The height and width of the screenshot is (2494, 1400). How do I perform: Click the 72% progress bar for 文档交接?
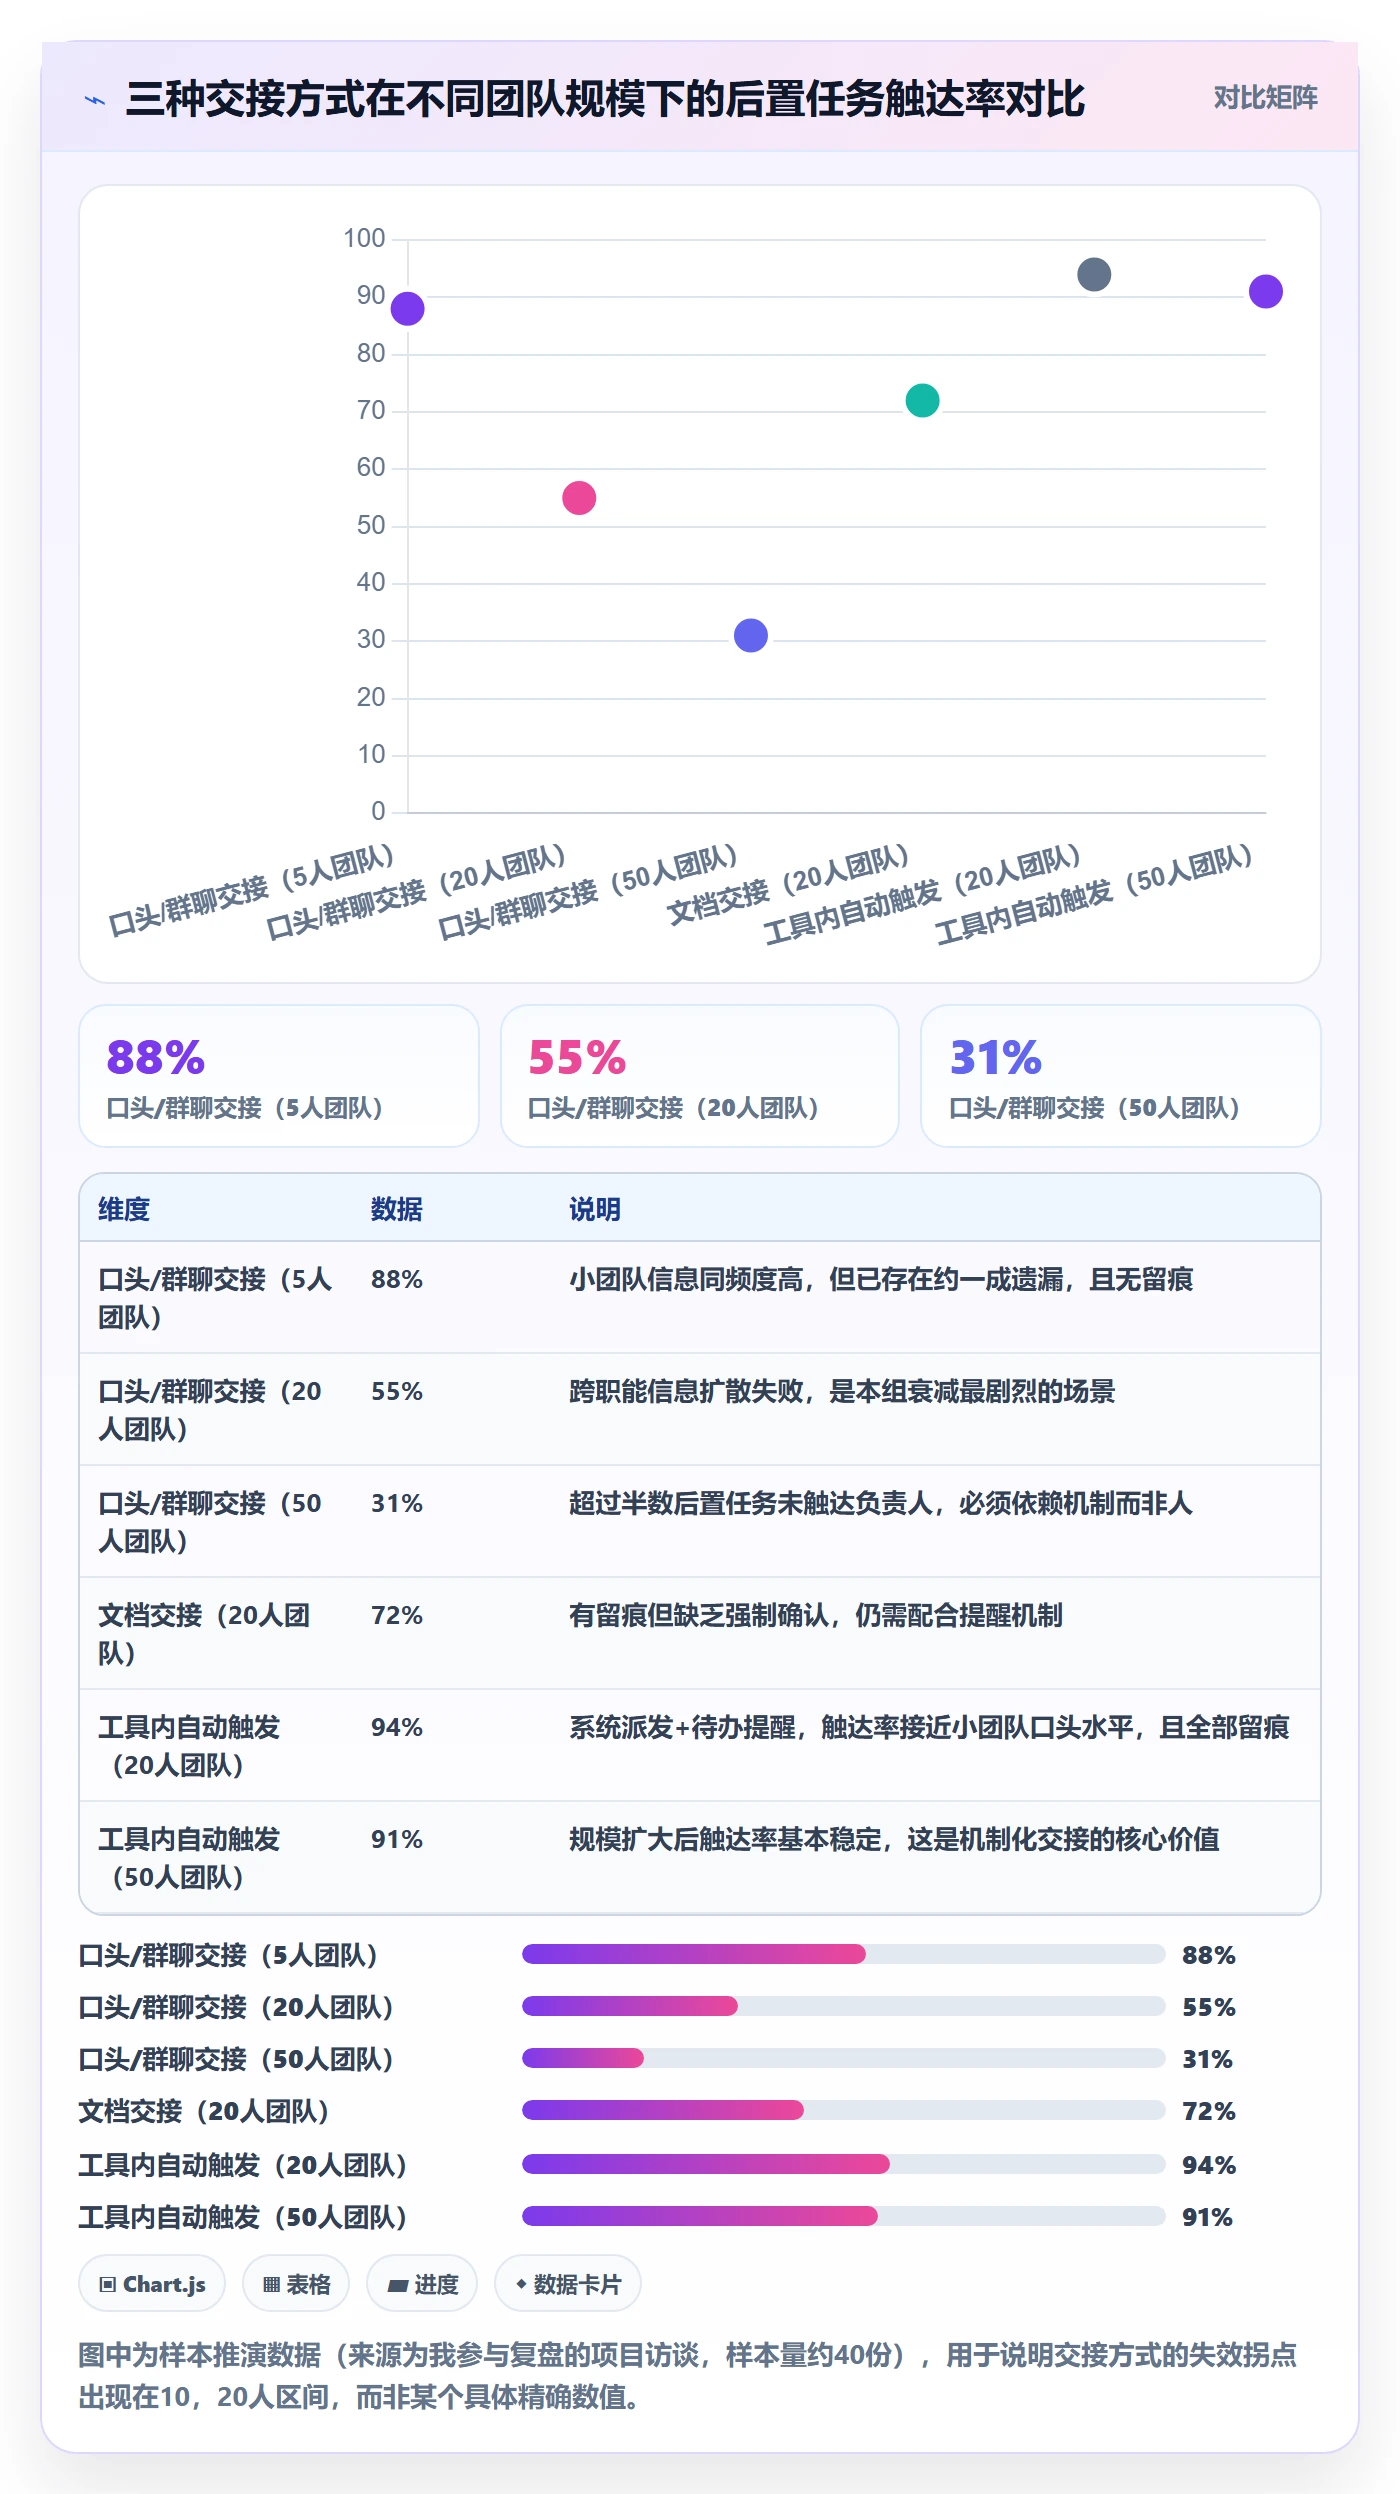(x=844, y=2110)
